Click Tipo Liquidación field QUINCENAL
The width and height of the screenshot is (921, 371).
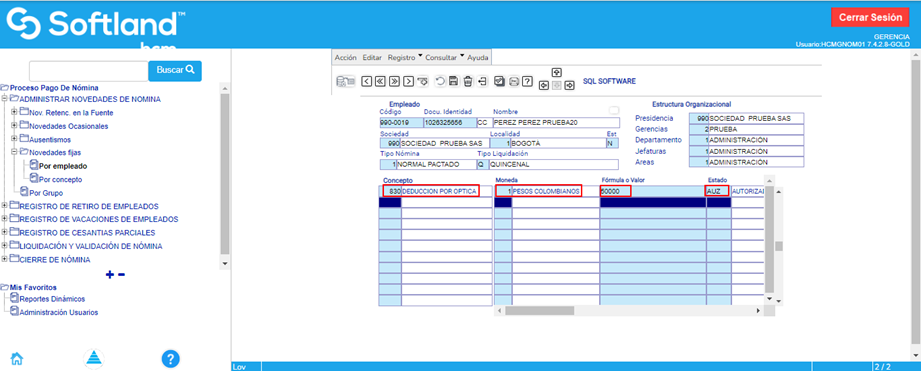click(x=554, y=164)
